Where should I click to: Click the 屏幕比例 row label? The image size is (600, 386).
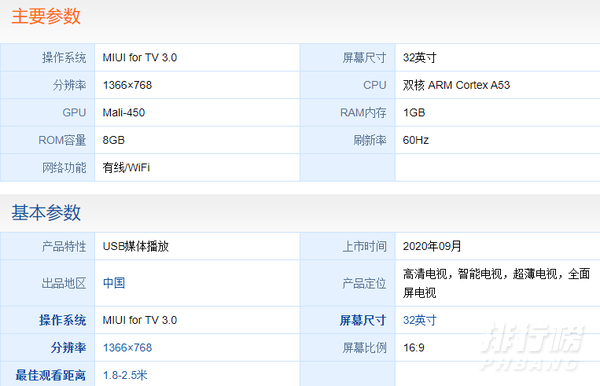(x=364, y=348)
